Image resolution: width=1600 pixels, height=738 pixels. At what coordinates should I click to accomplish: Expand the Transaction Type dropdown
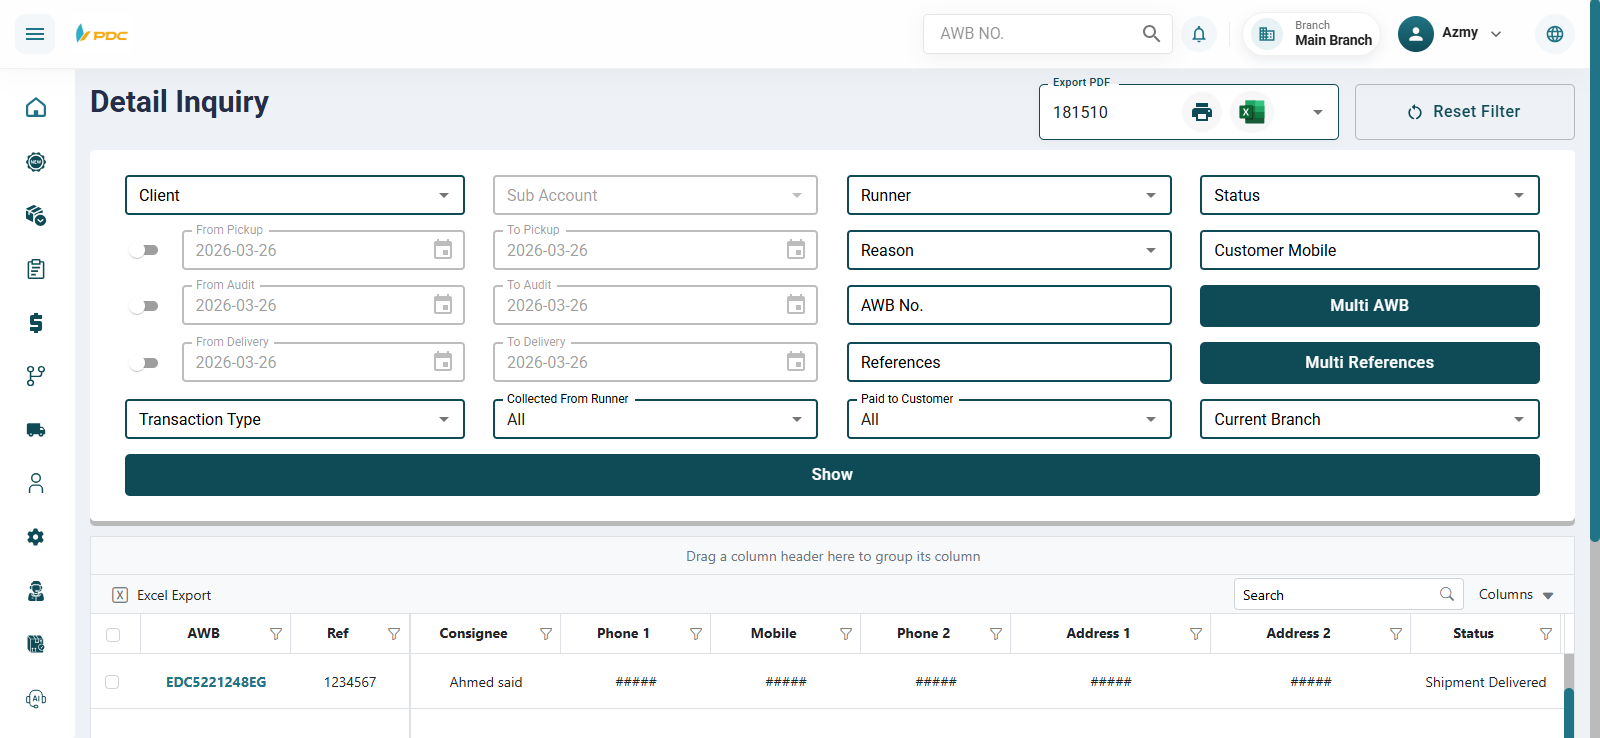(294, 419)
